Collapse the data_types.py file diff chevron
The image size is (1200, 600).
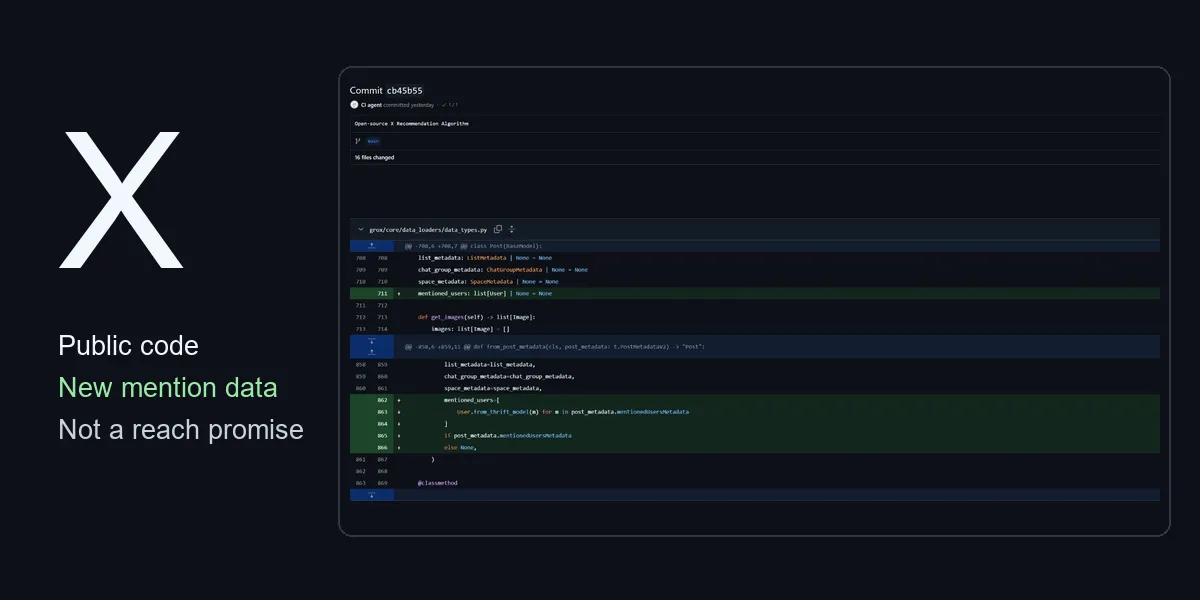click(x=360, y=230)
